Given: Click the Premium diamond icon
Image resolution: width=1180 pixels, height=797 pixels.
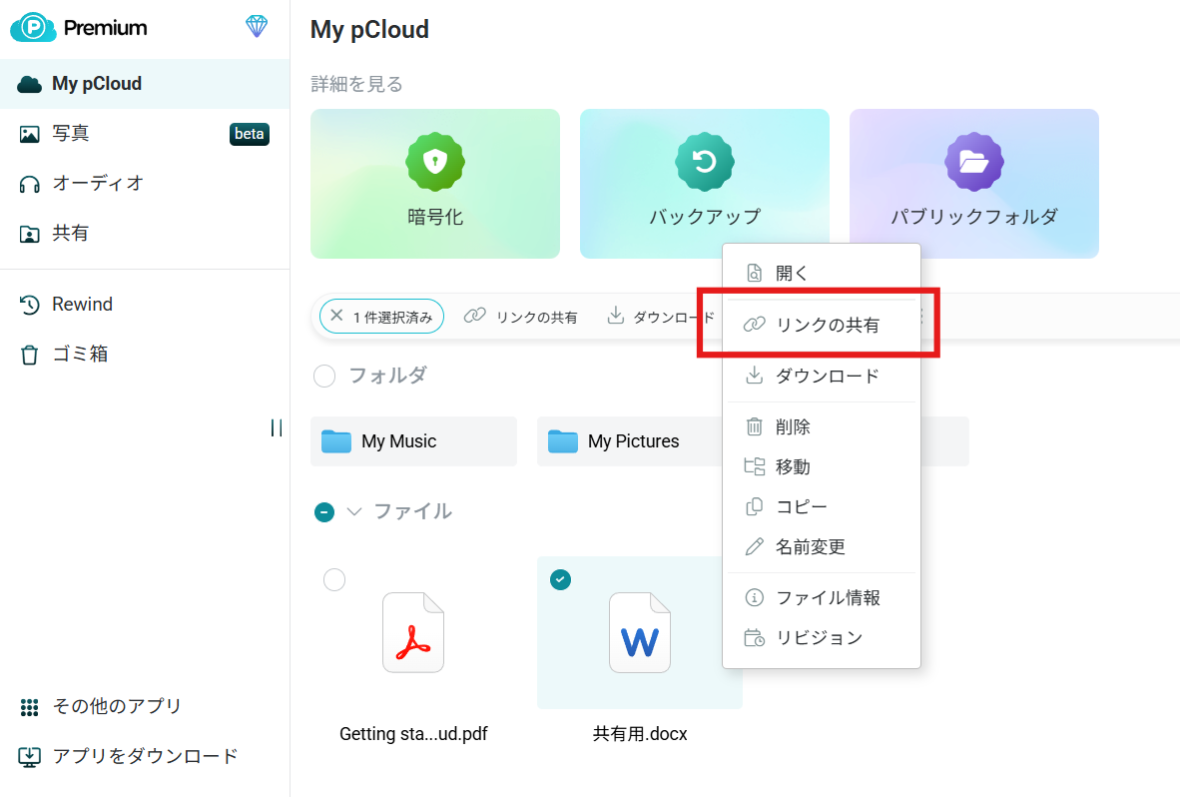Looking at the screenshot, I should click(257, 27).
